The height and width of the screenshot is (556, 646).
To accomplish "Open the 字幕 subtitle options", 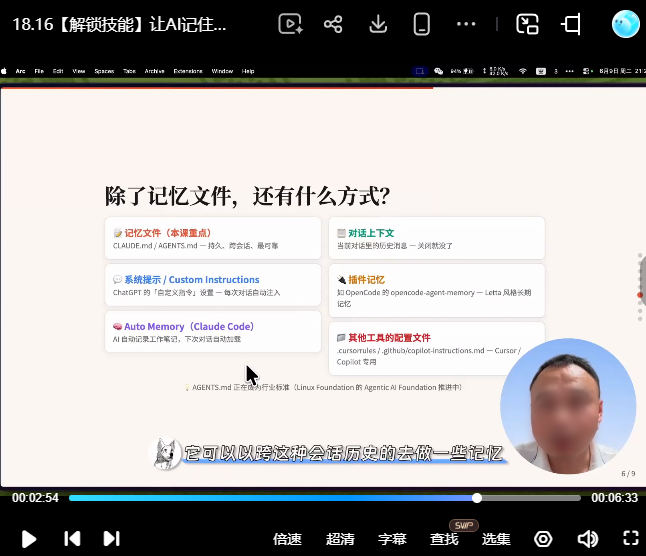I will point(392,539).
